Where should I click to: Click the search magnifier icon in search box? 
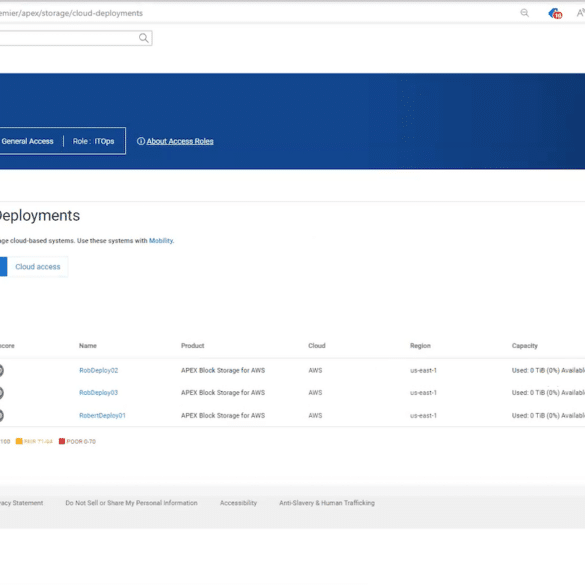tap(144, 38)
